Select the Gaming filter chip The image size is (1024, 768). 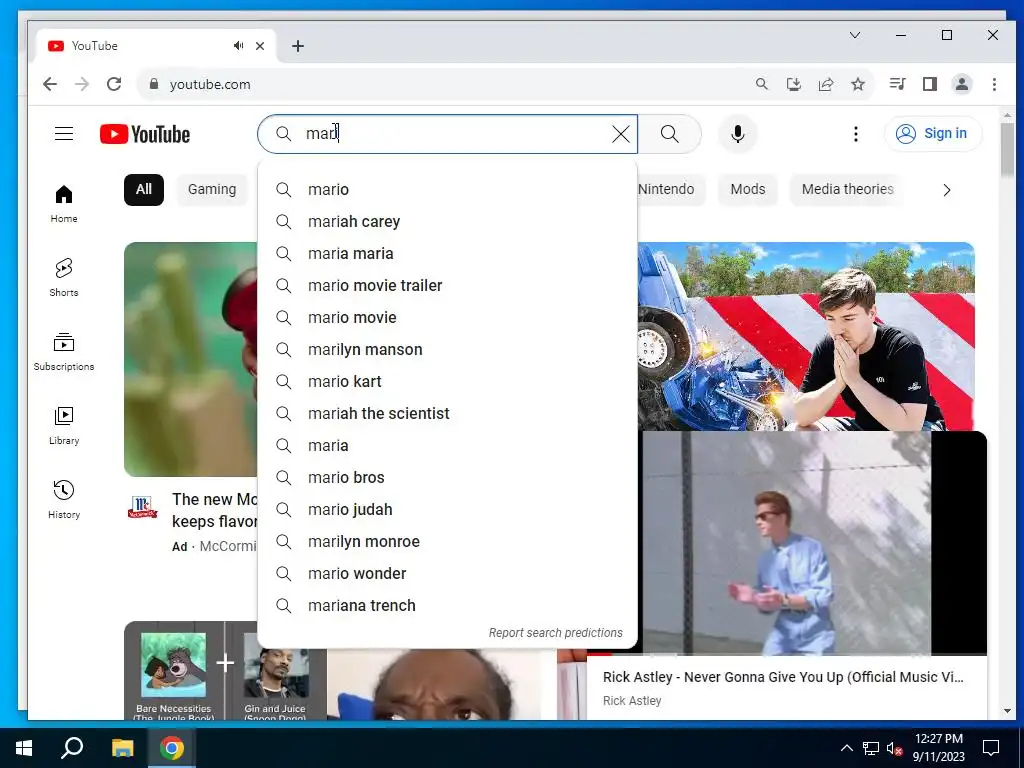[212, 189]
